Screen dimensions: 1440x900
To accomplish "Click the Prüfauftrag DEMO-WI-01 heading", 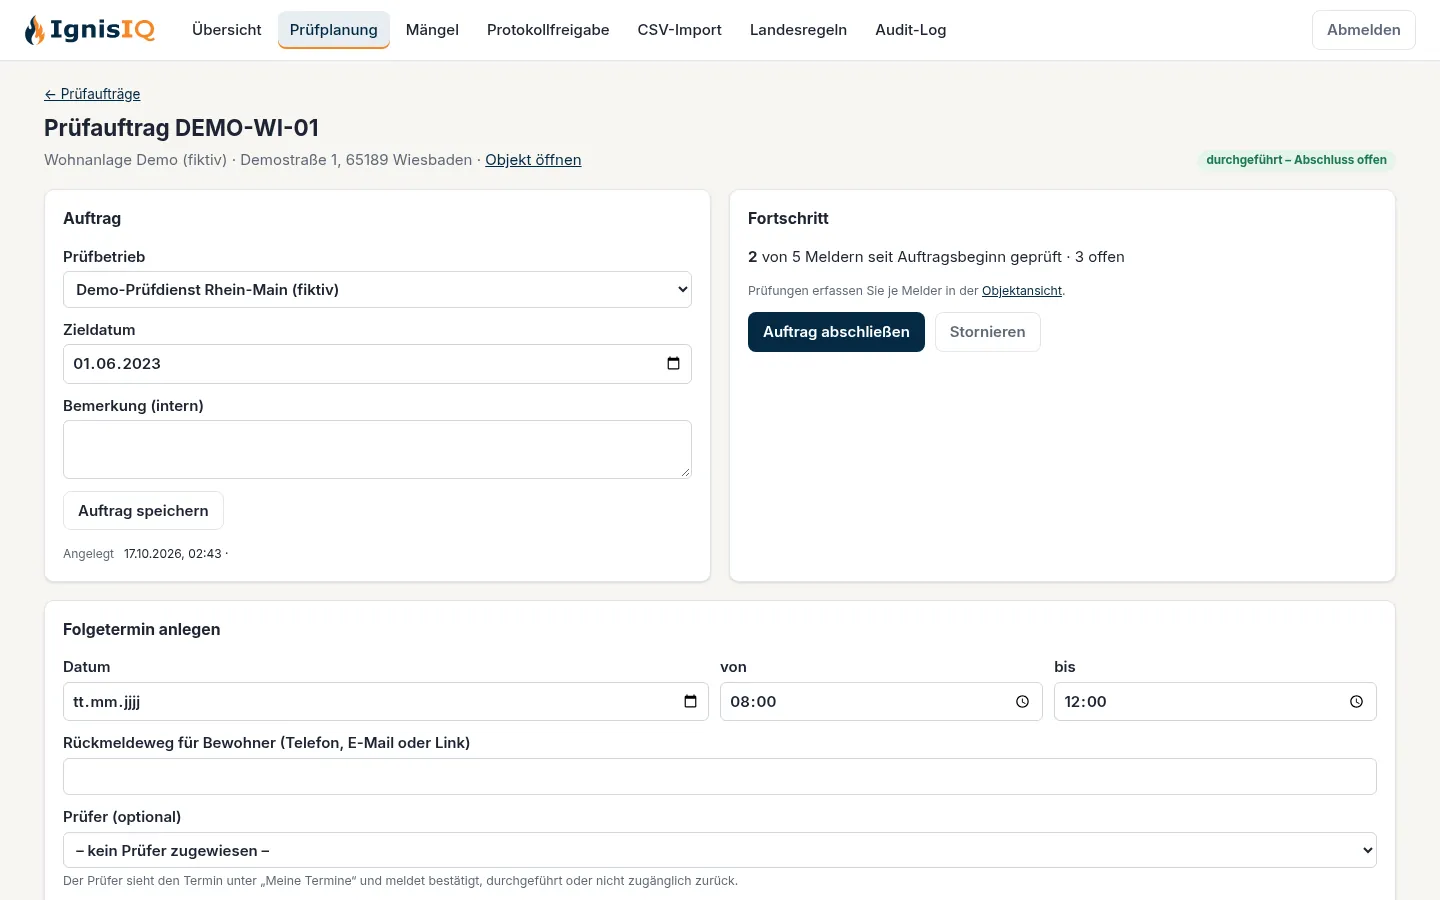I will click(181, 128).
